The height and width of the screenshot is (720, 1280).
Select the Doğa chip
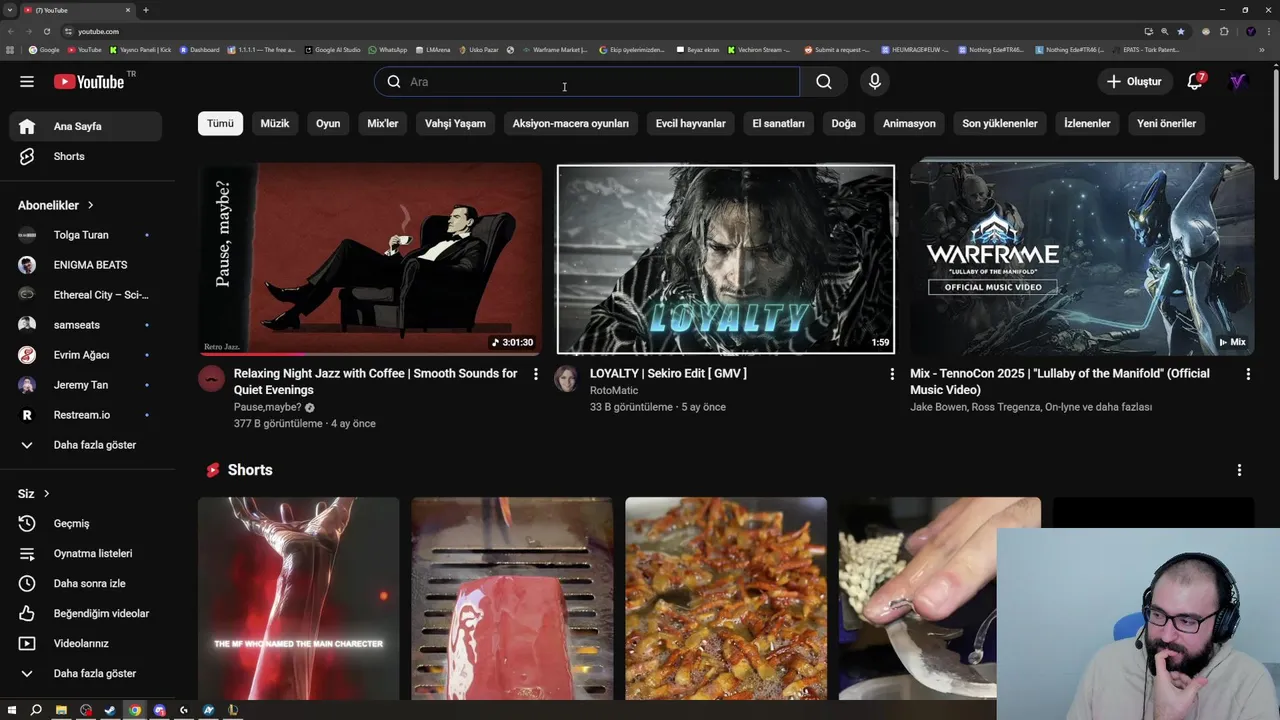[844, 123]
